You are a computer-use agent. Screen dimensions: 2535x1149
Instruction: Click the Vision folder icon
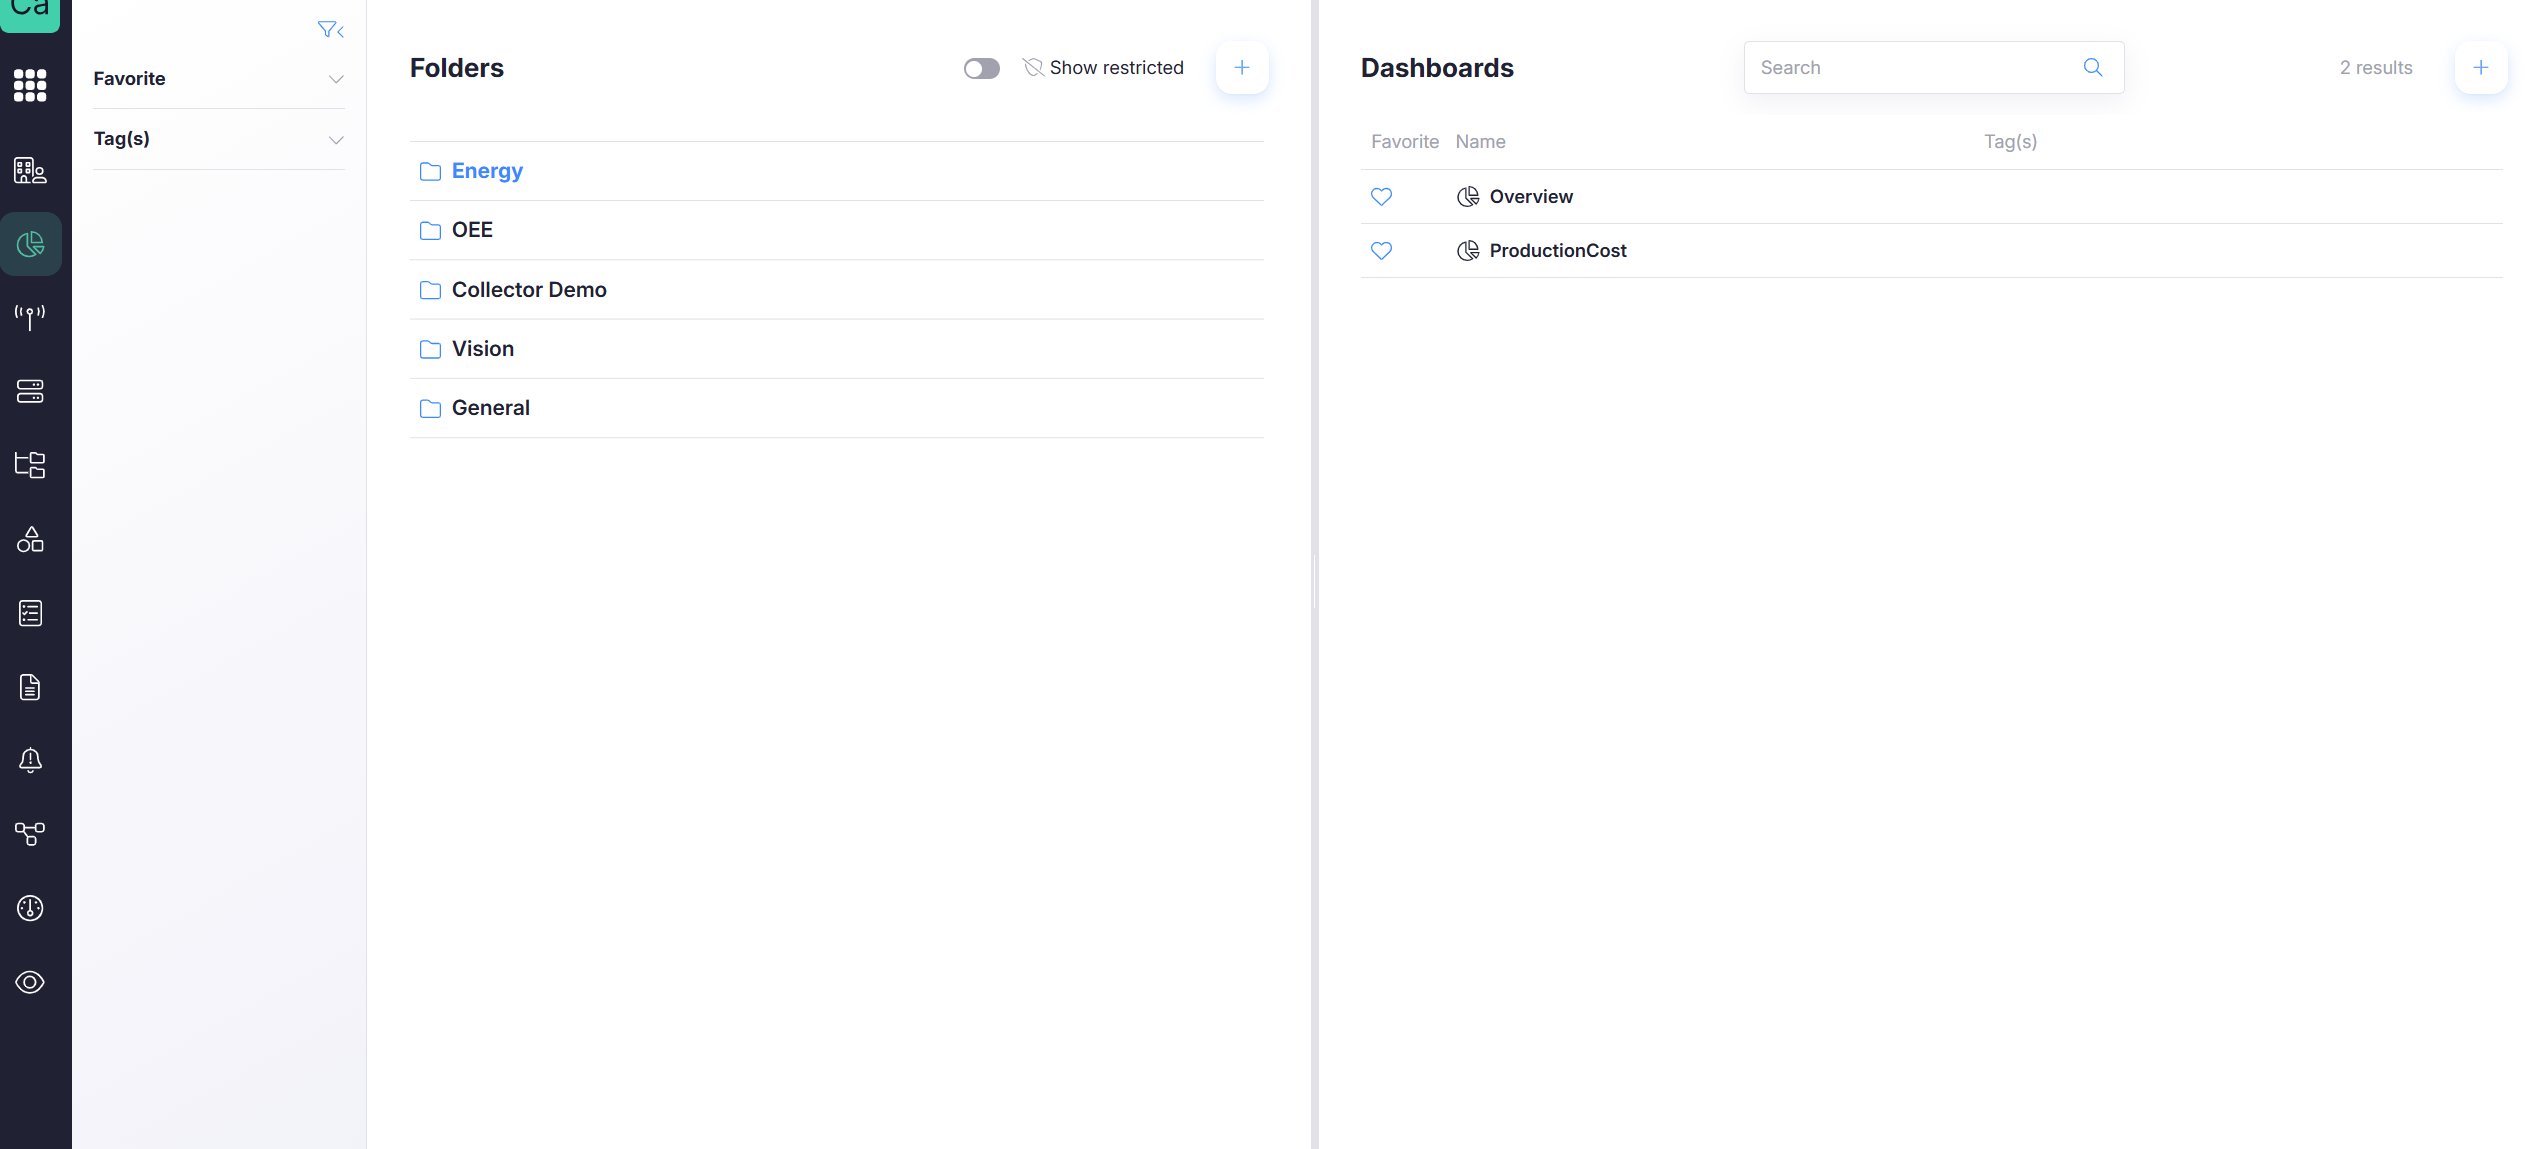pyautogui.click(x=430, y=349)
